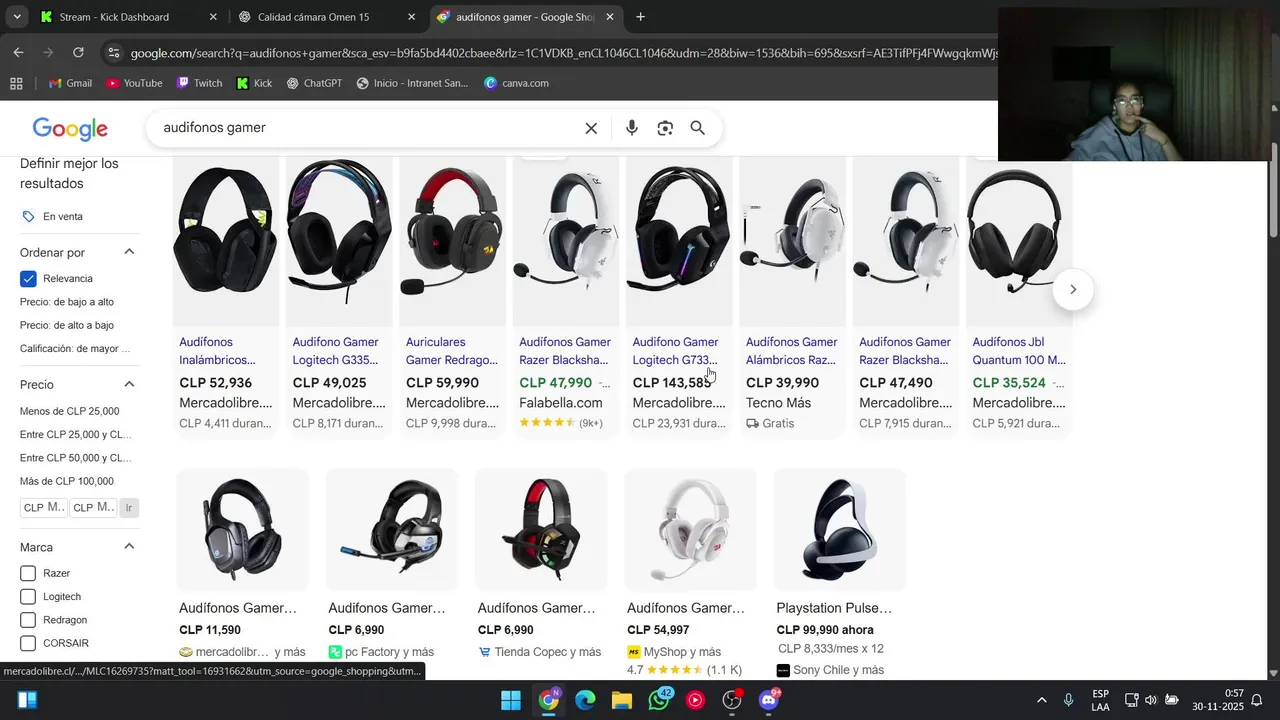The height and width of the screenshot is (720, 1280).
Task: Switch to Stream - Kick Dashboard tab
Action: click(127, 17)
